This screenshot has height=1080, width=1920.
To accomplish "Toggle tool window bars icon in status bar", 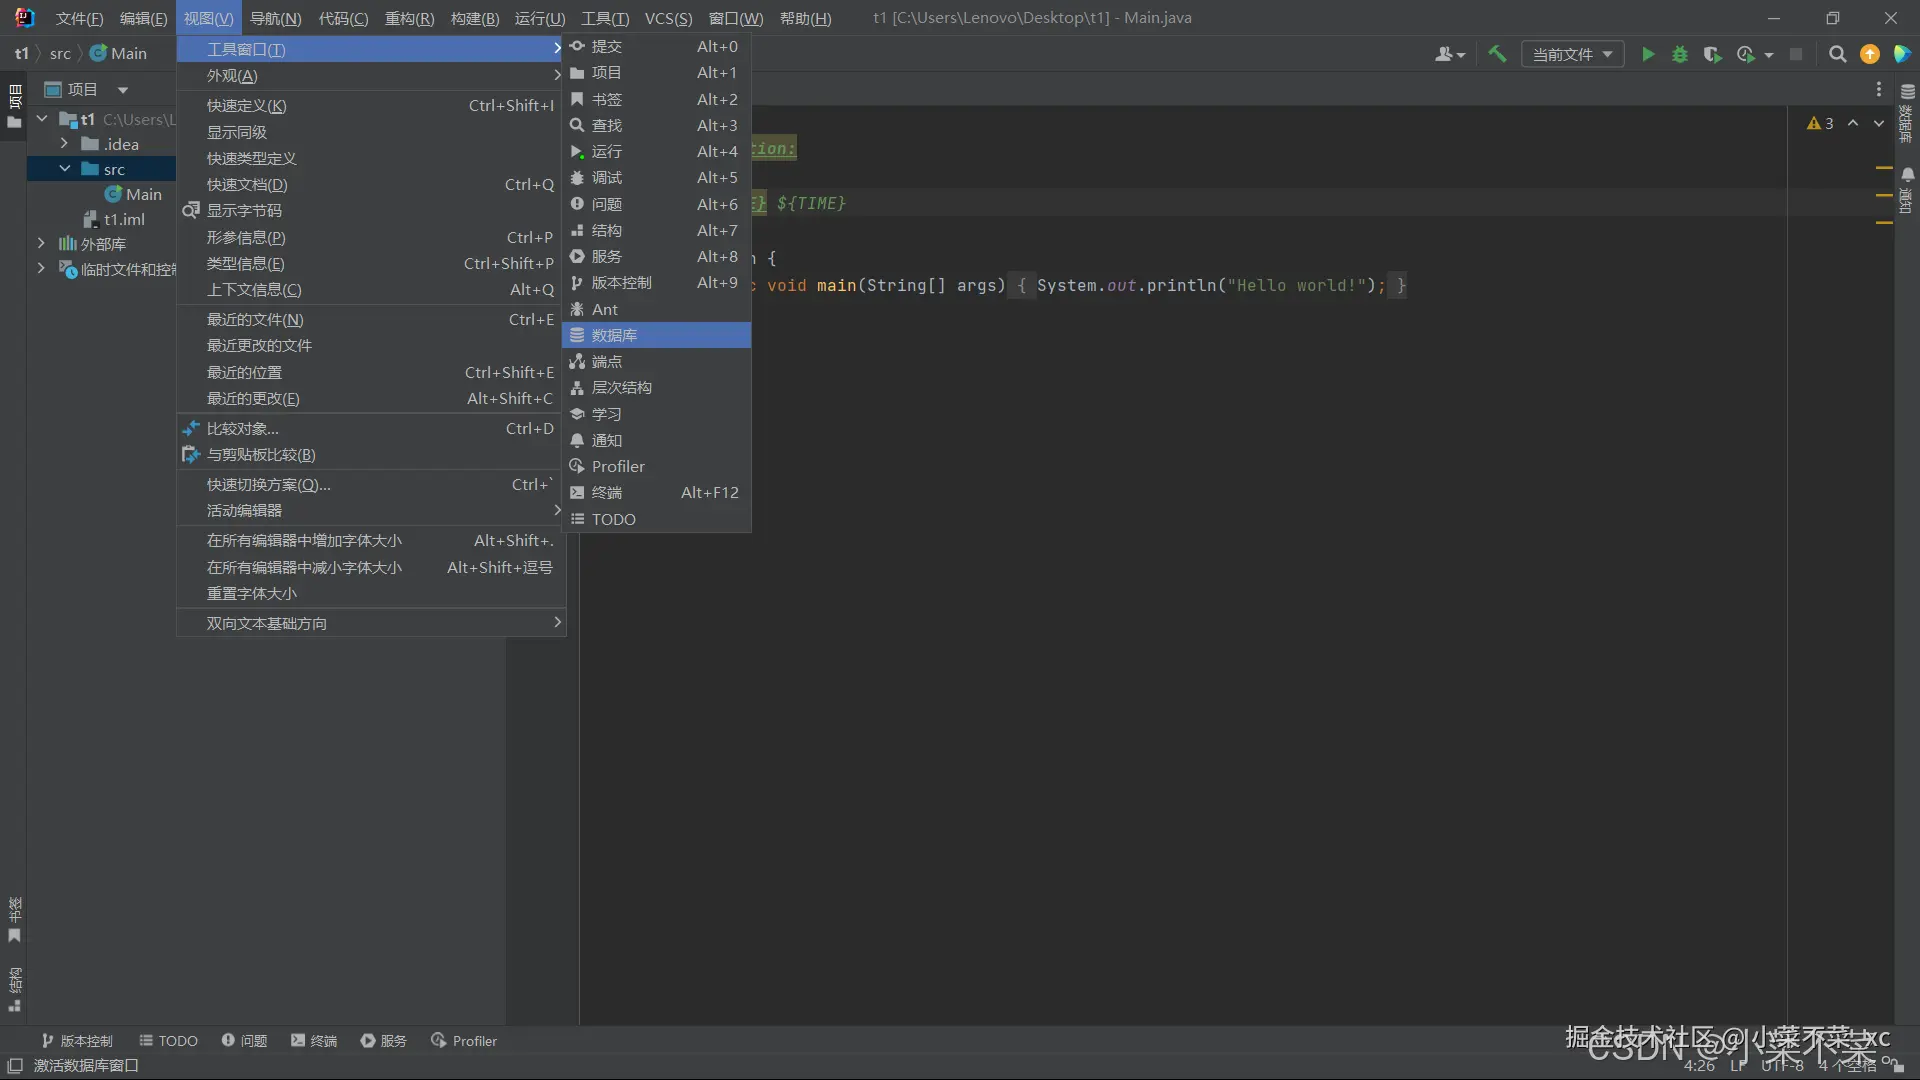I will pyautogui.click(x=14, y=1066).
